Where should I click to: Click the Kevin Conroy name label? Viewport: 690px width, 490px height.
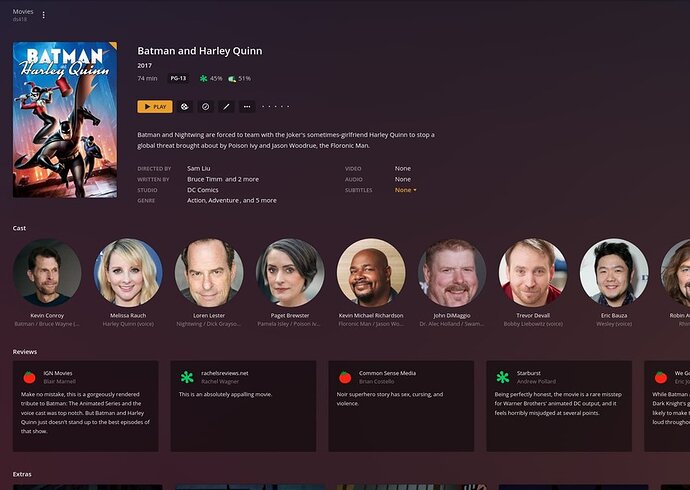(x=47, y=315)
